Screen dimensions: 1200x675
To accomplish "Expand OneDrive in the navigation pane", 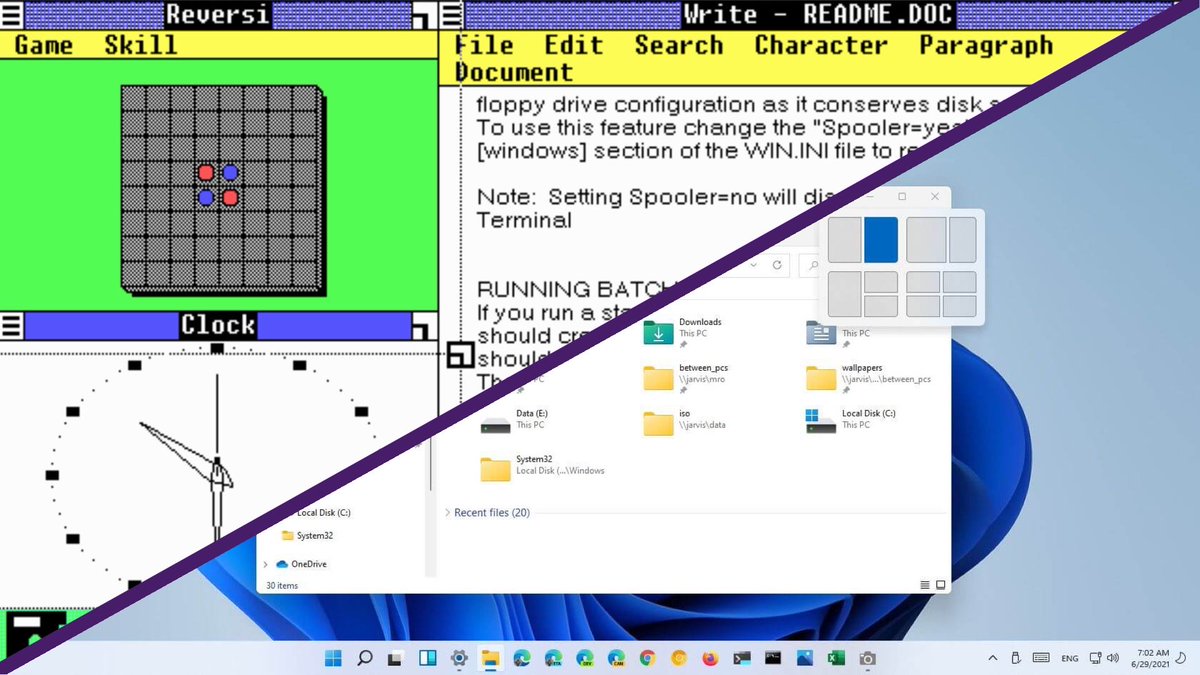I will point(265,562).
